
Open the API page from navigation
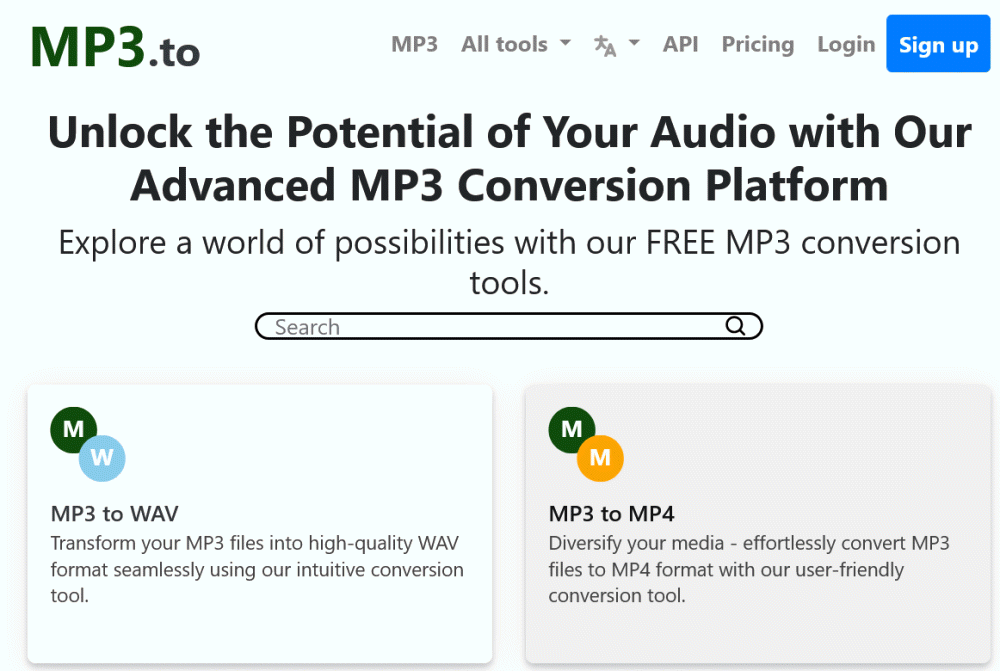680,45
